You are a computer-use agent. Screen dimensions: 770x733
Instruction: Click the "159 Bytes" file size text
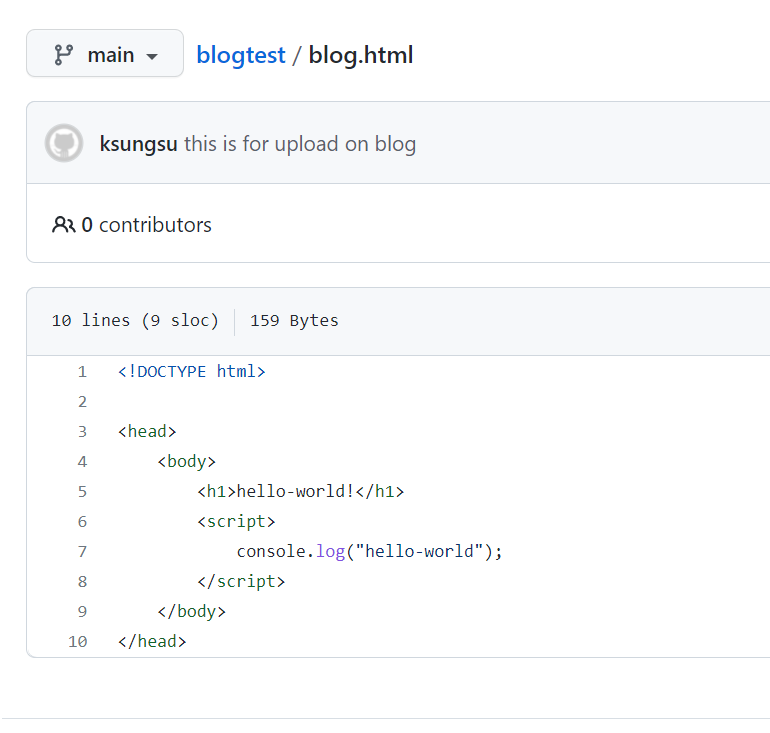[x=294, y=321]
